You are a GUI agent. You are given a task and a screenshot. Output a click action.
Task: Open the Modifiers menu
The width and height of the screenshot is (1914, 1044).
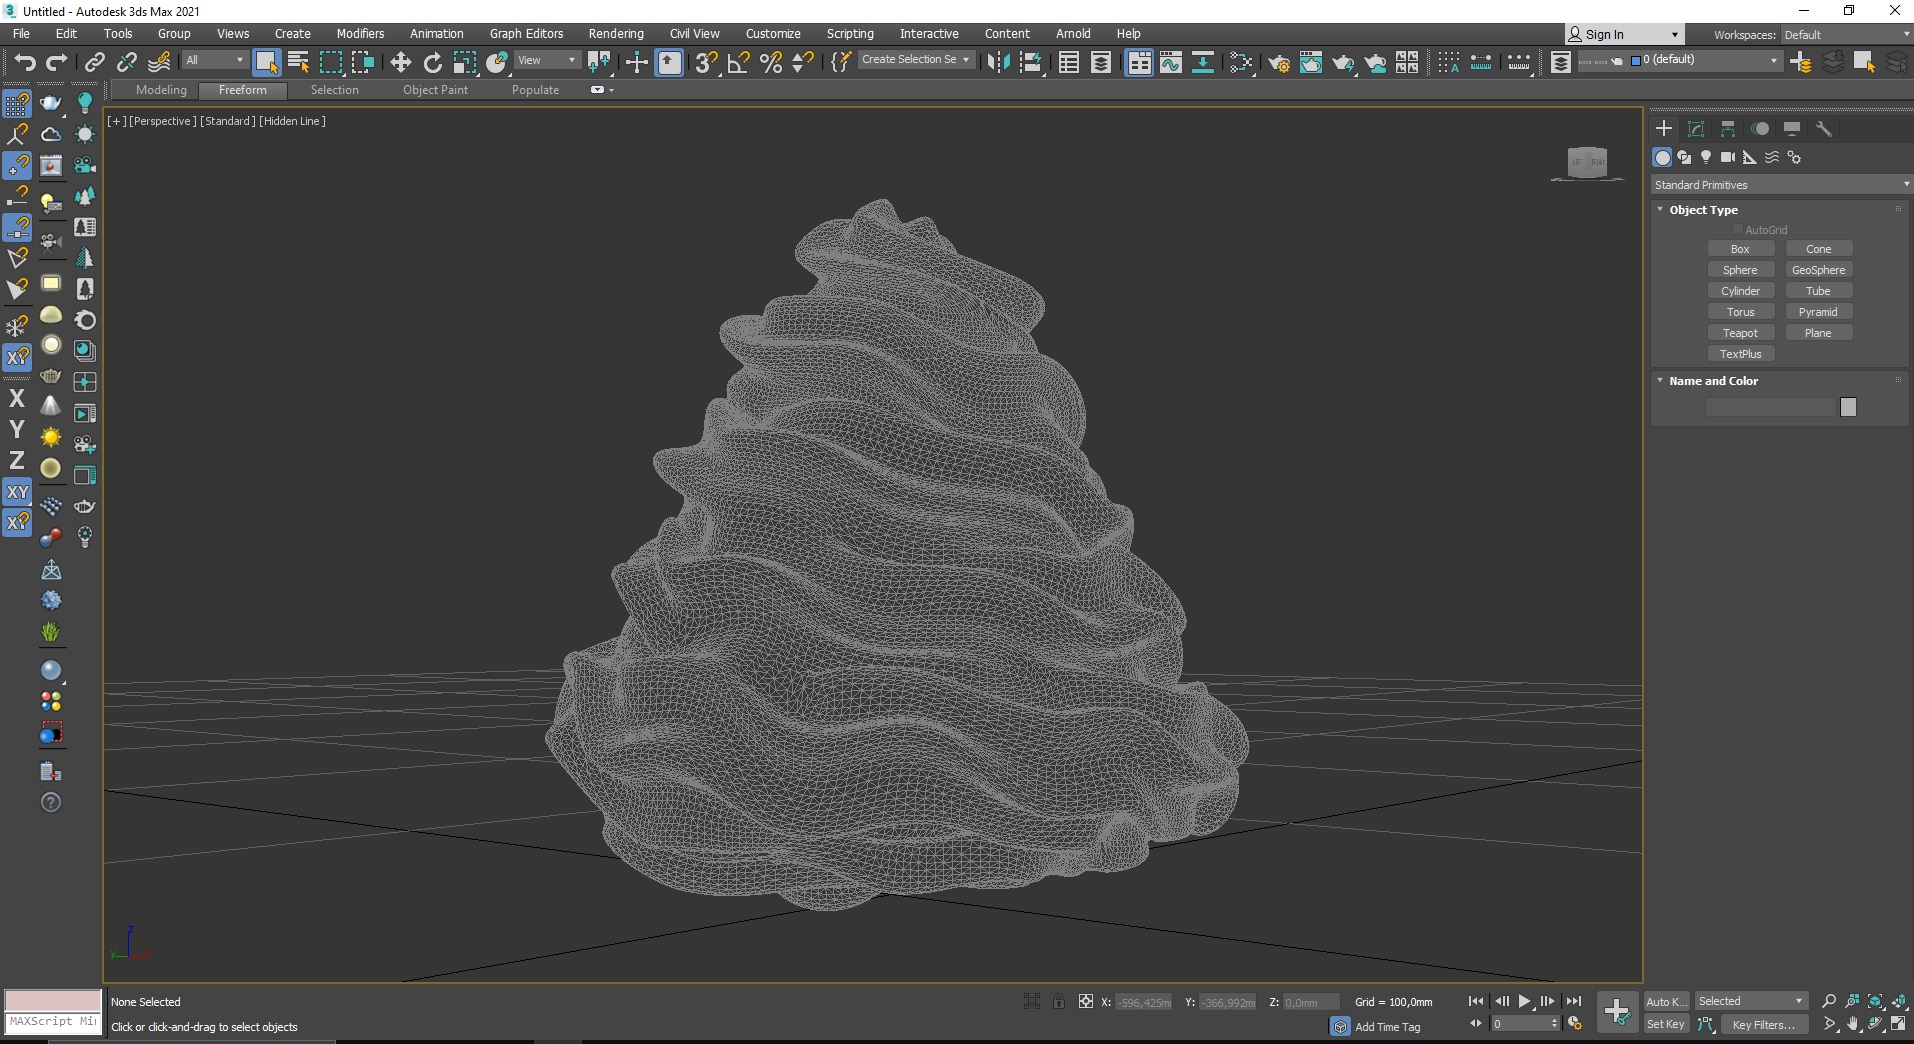pos(360,34)
